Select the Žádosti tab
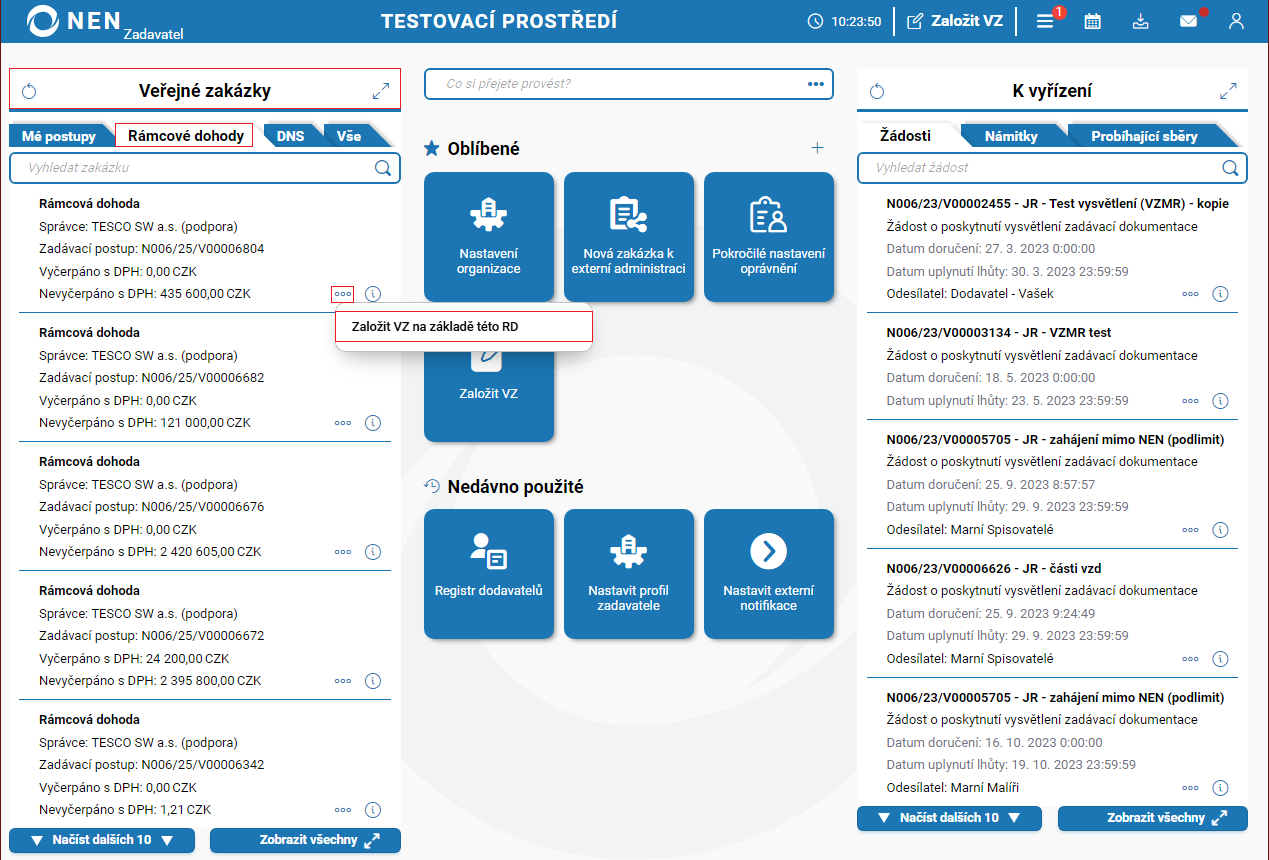 tap(905, 135)
